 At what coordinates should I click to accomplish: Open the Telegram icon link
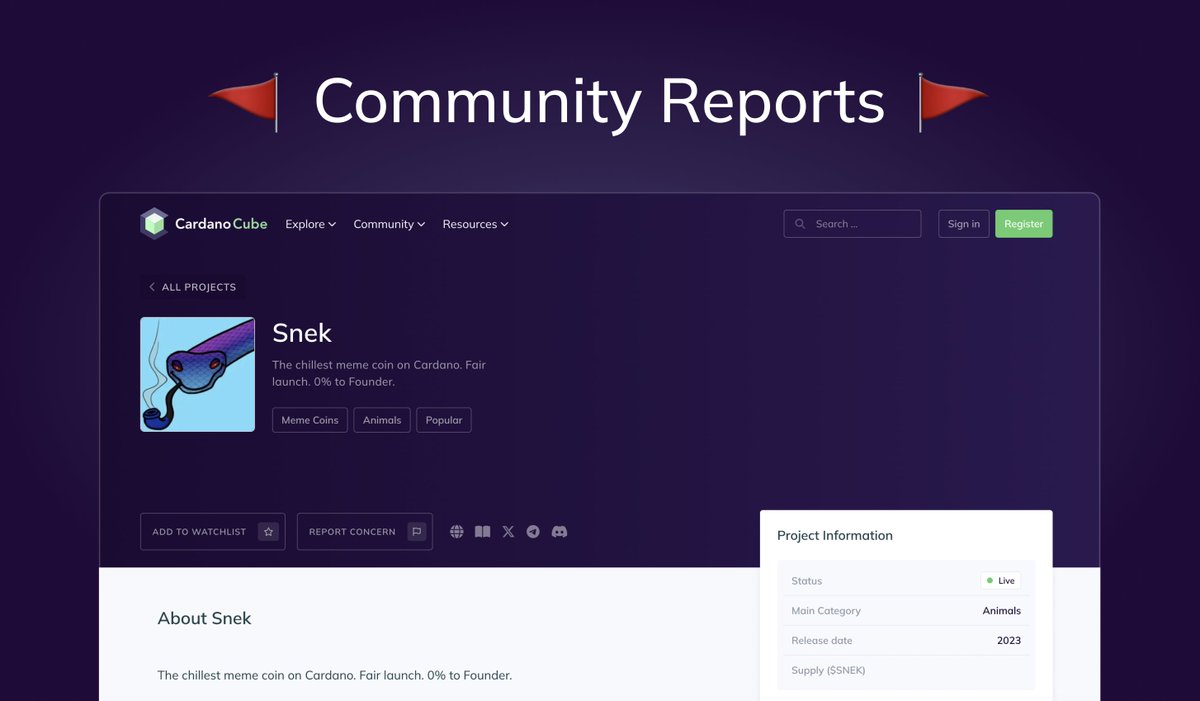533,532
